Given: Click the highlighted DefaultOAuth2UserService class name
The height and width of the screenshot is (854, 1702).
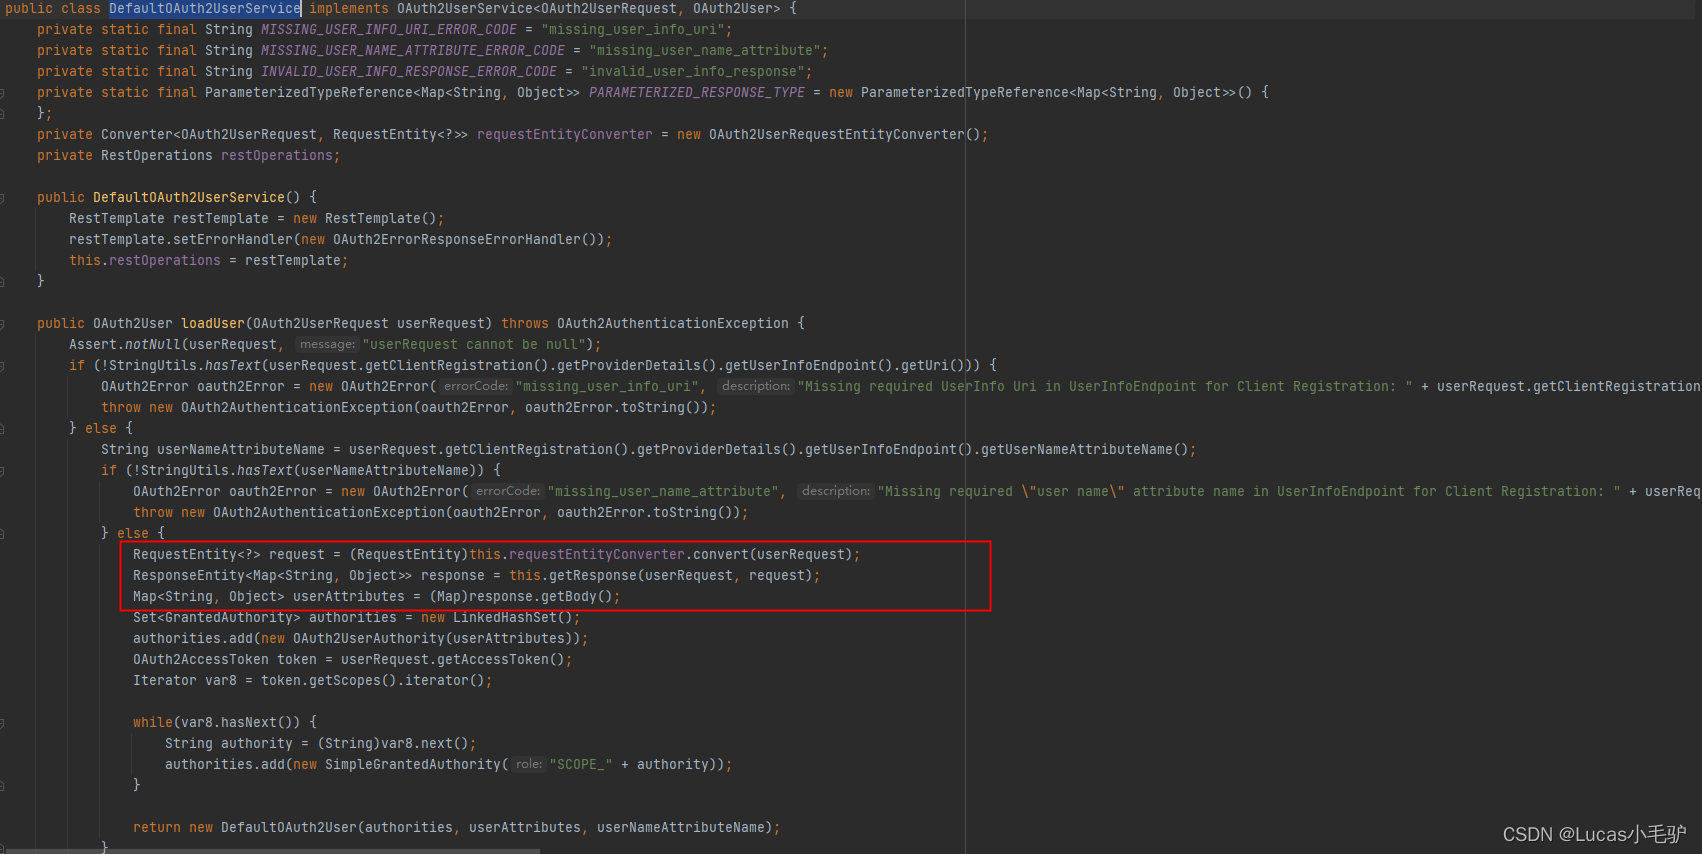Looking at the screenshot, I should [205, 8].
